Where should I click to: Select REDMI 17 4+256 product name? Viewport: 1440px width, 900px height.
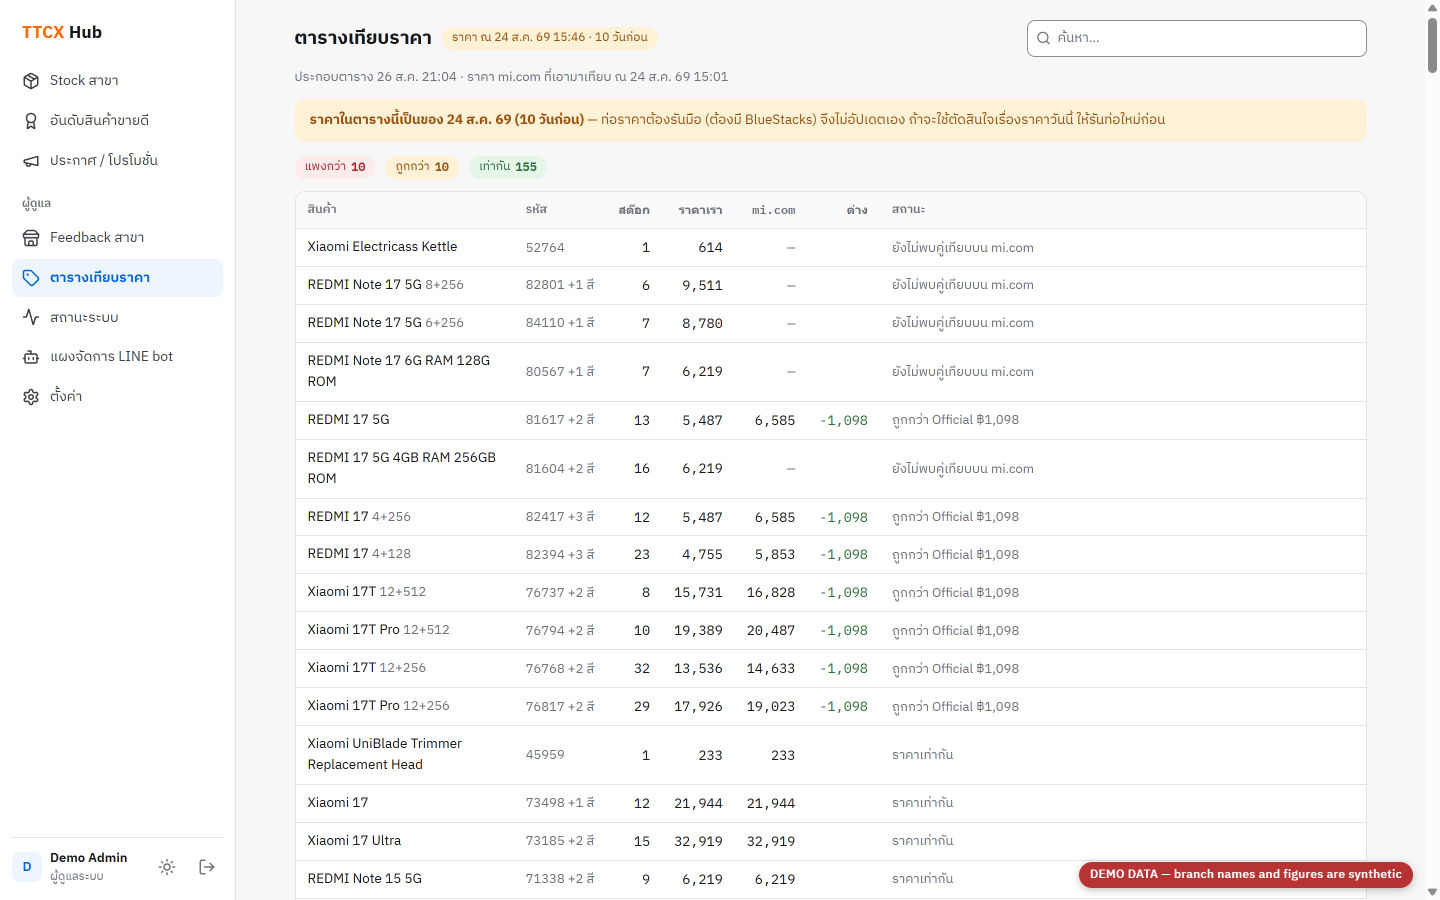coord(359,517)
